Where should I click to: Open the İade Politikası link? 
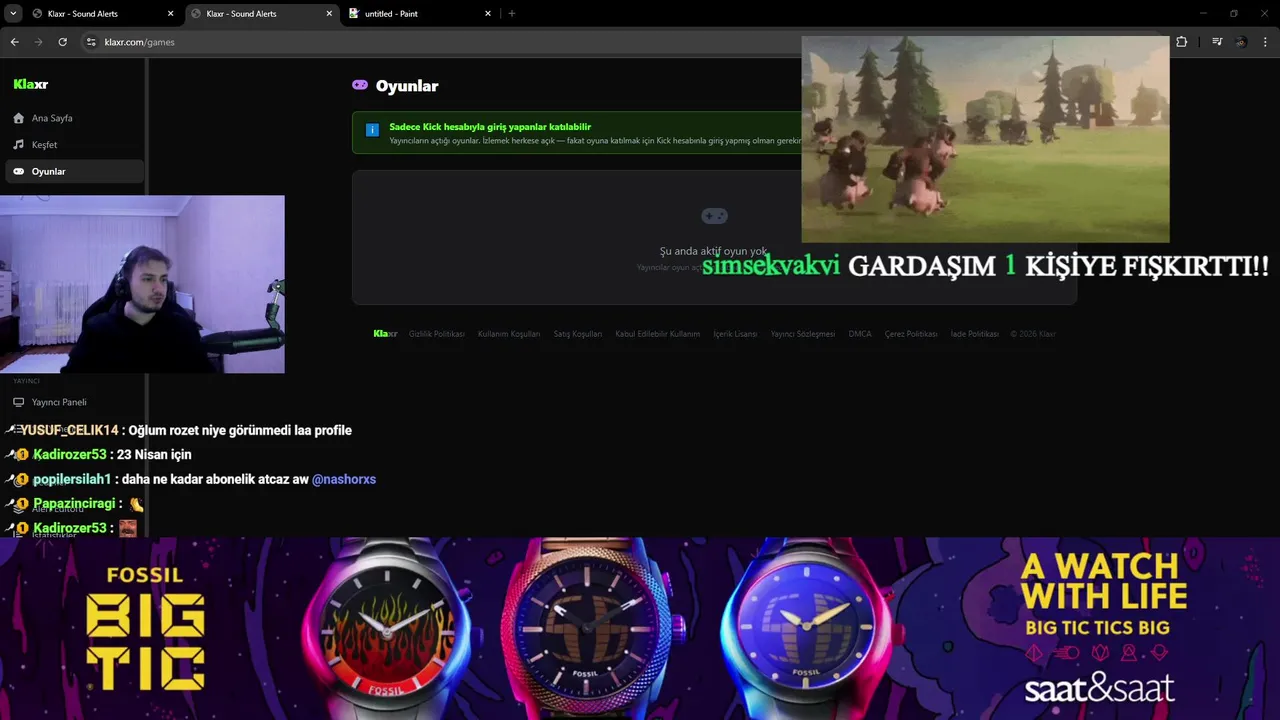click(975, 334)
